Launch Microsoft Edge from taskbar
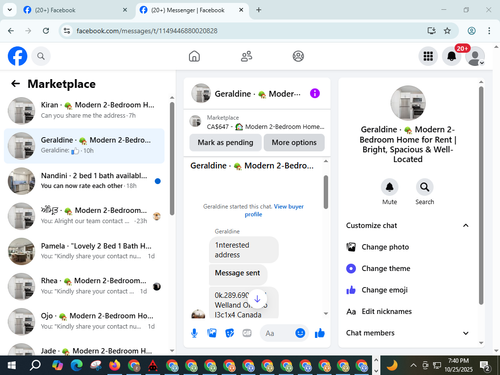The height and width of the screenshot is (375, 500). [77, 366]
